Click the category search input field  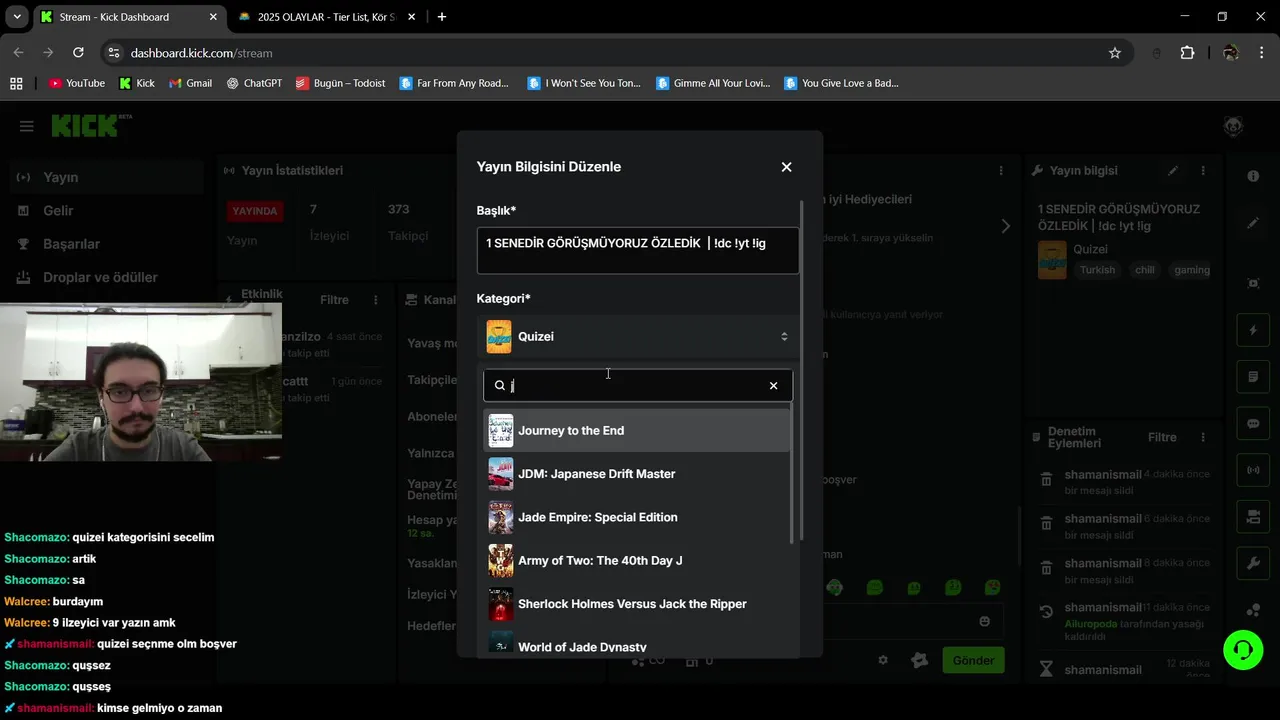click(638, 385)
